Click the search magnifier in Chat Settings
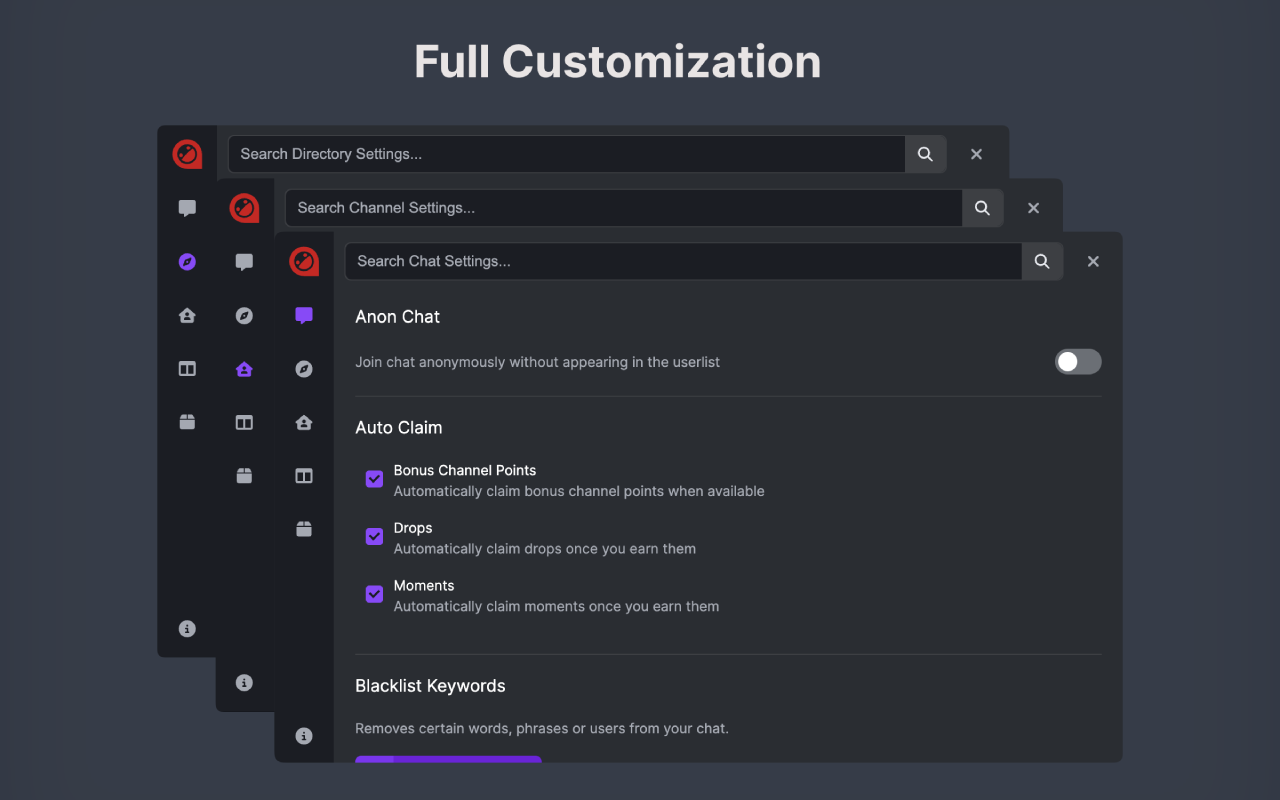The width and height of the screenshot is (1280, 800). [1042, 261]
